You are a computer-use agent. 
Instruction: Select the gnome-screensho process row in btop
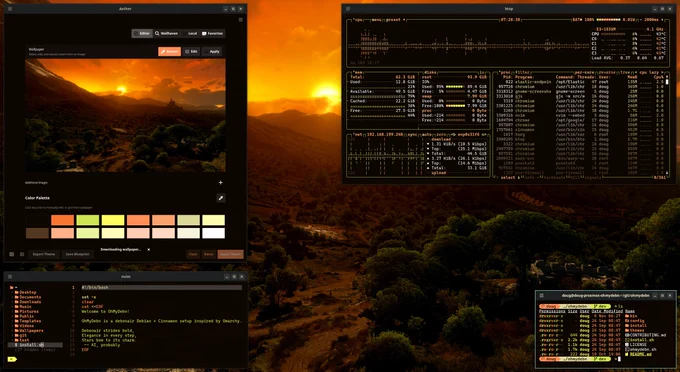click(x=580, y=91)
